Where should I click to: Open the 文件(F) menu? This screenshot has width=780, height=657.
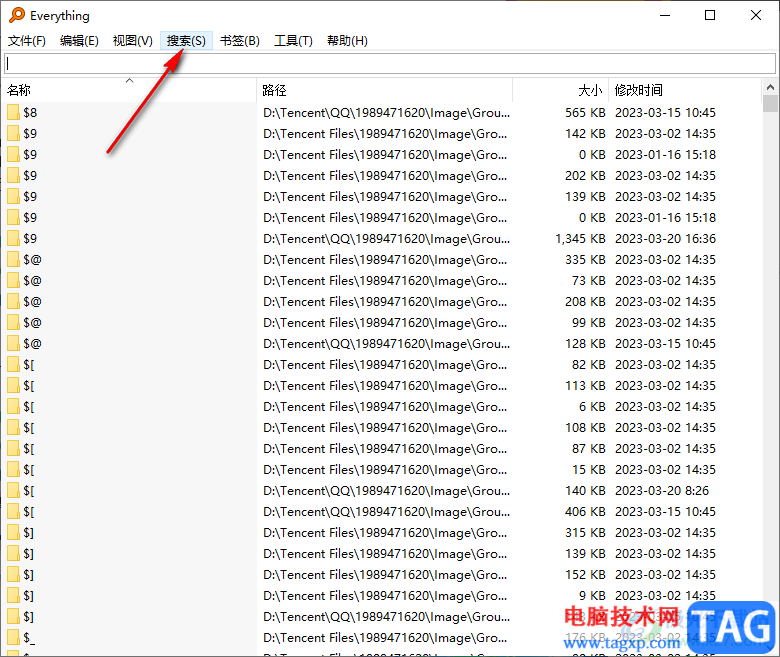(x=27, y=41)
